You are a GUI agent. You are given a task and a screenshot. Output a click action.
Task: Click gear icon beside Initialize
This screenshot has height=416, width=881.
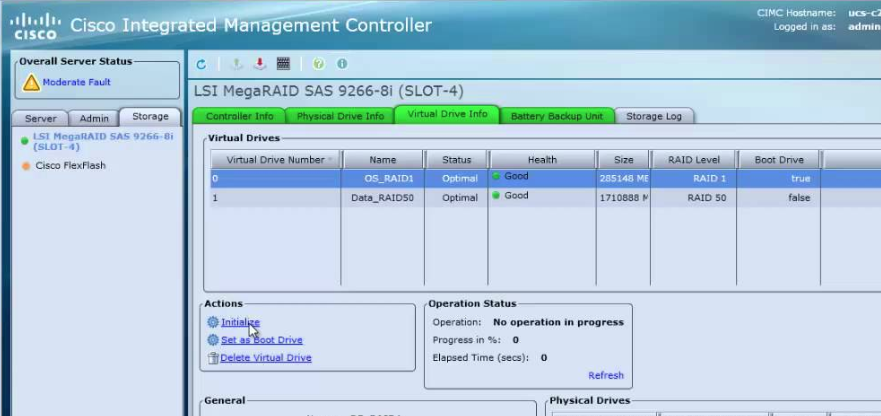pos(212,322)
